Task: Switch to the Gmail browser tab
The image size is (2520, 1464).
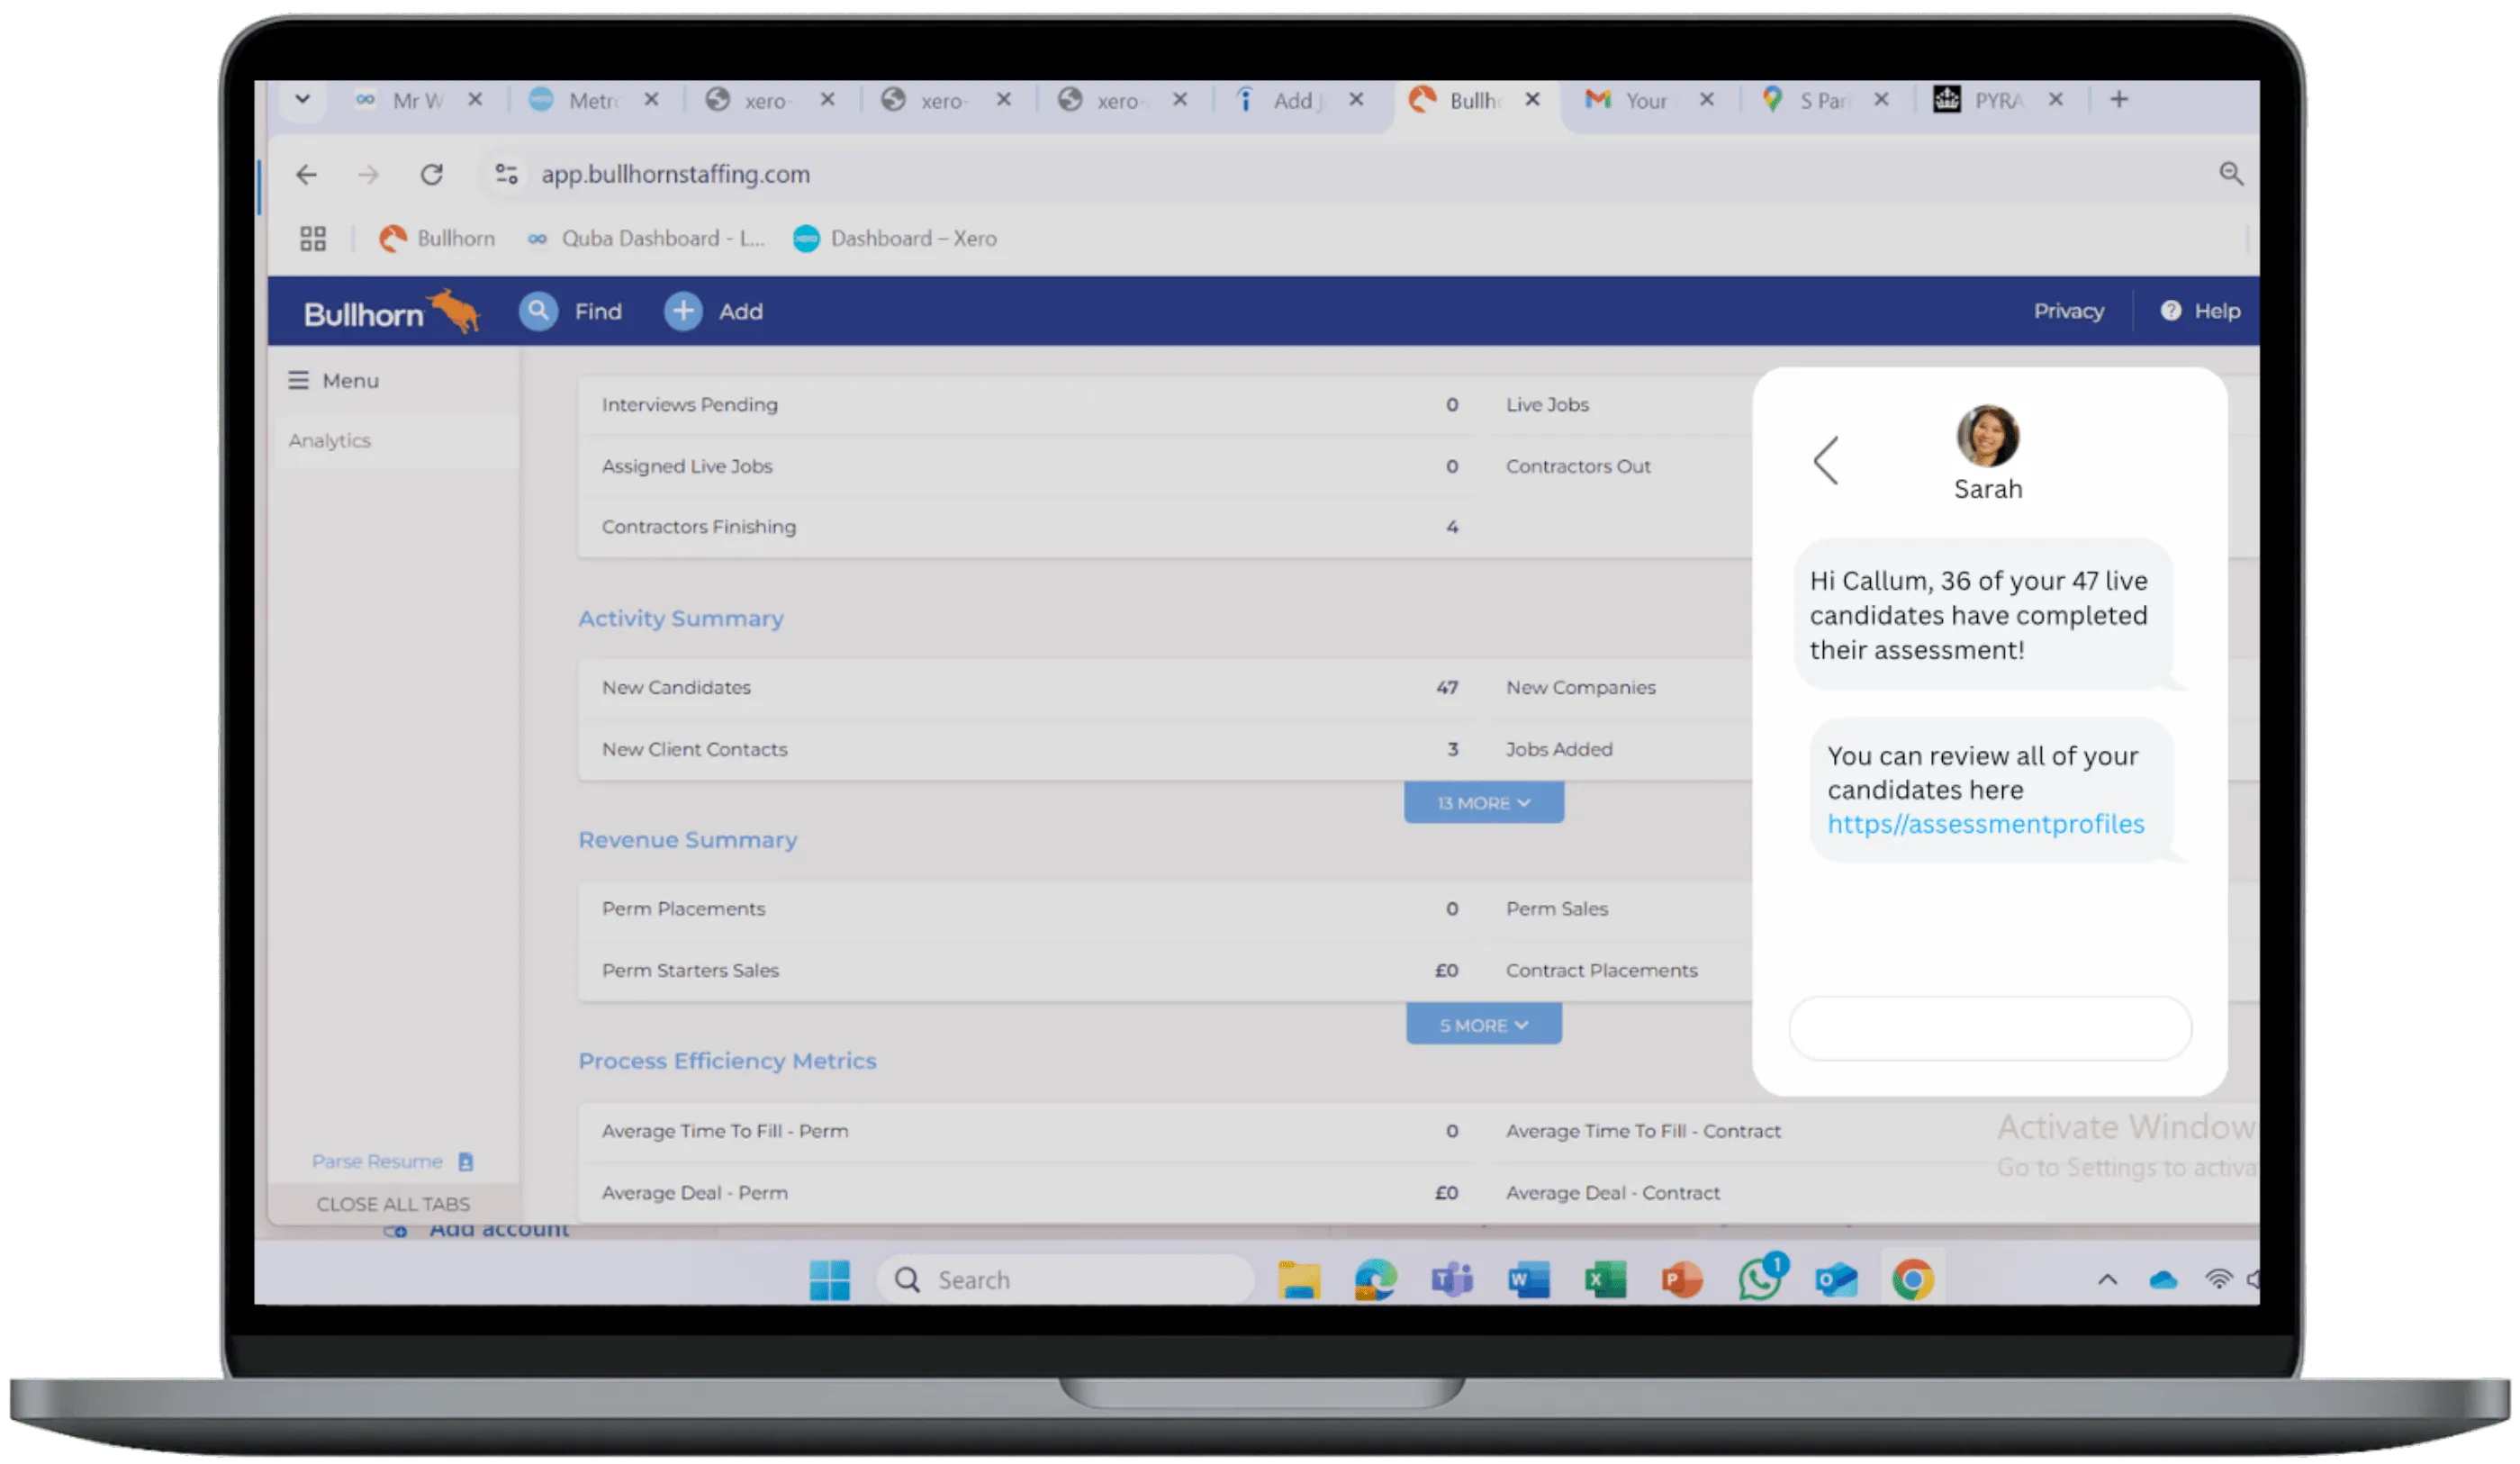Action: coord(1627,100)
